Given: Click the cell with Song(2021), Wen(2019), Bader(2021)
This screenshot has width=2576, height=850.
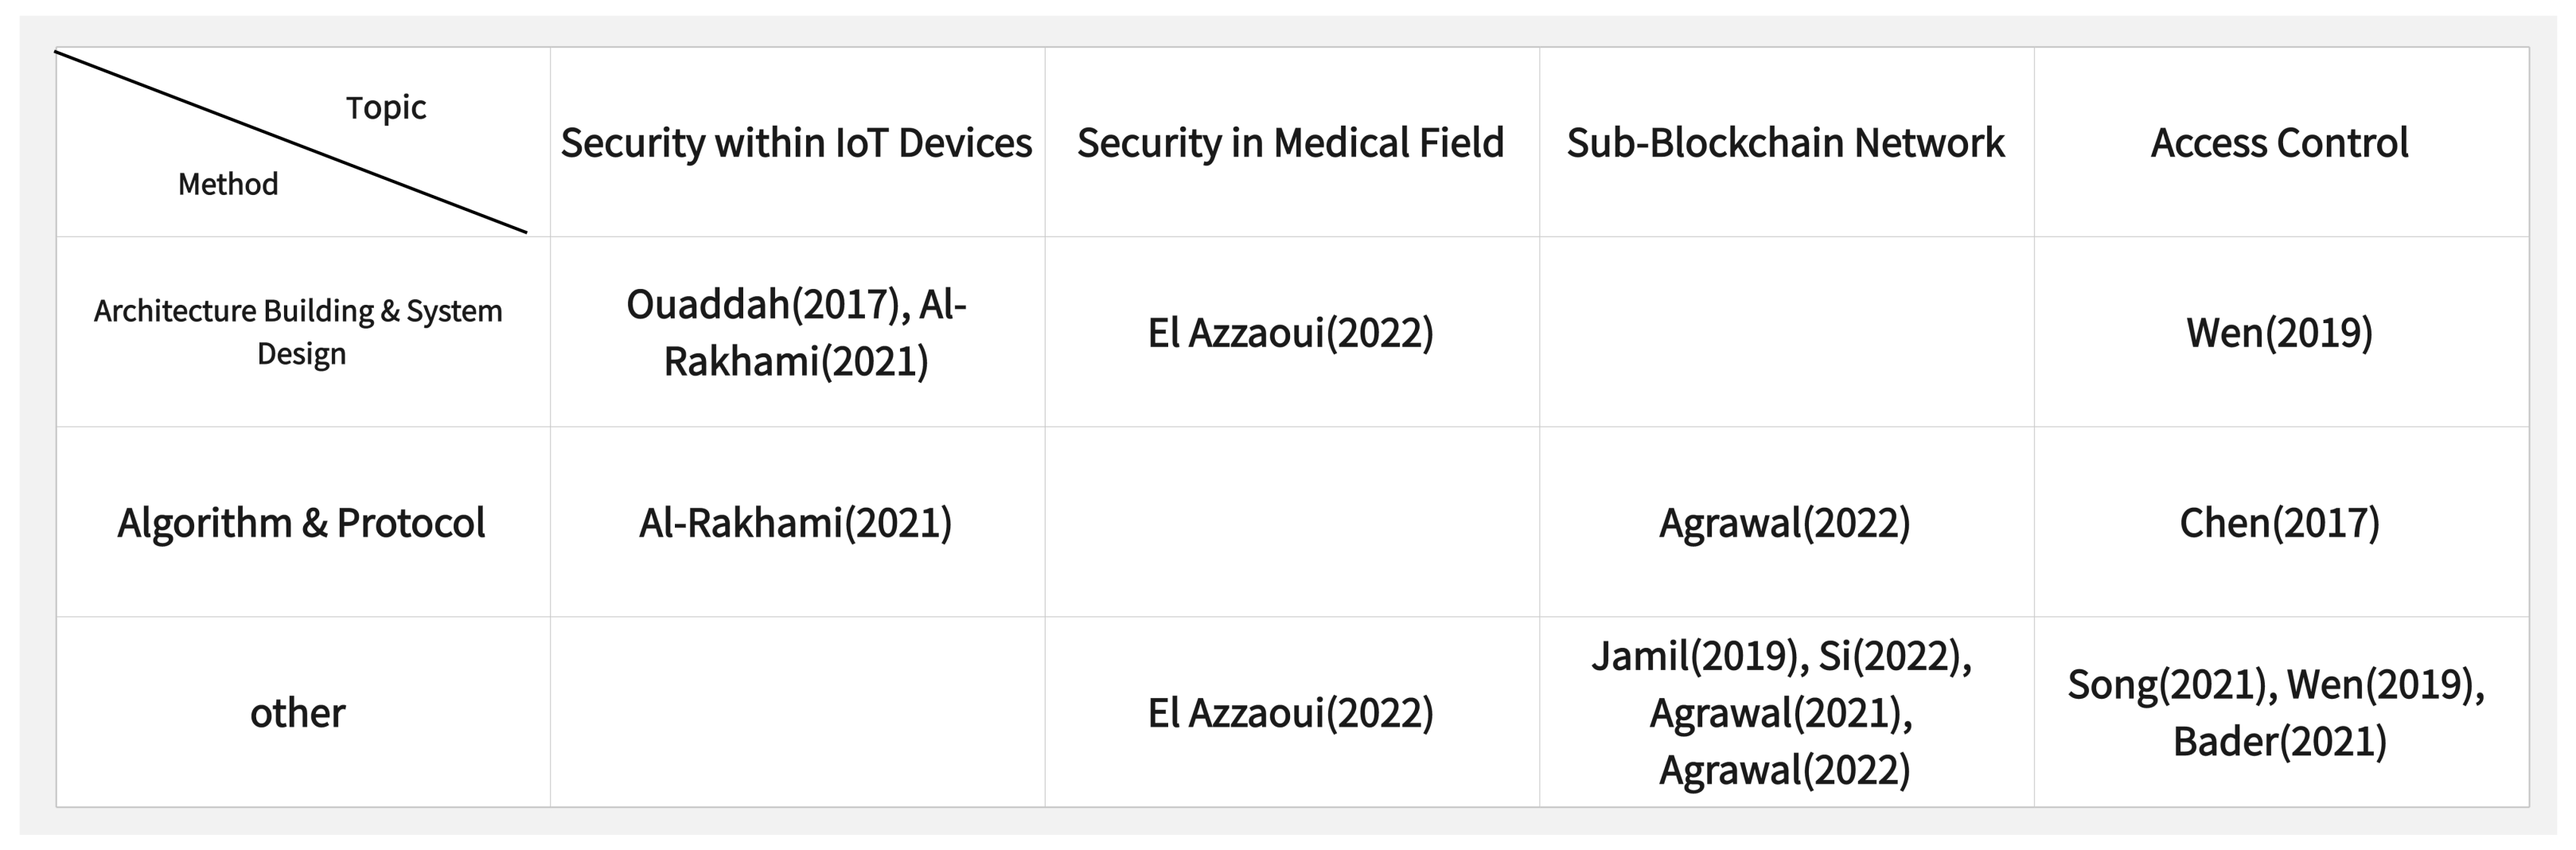Looking at the screenshot, I should coord(2279,713).
